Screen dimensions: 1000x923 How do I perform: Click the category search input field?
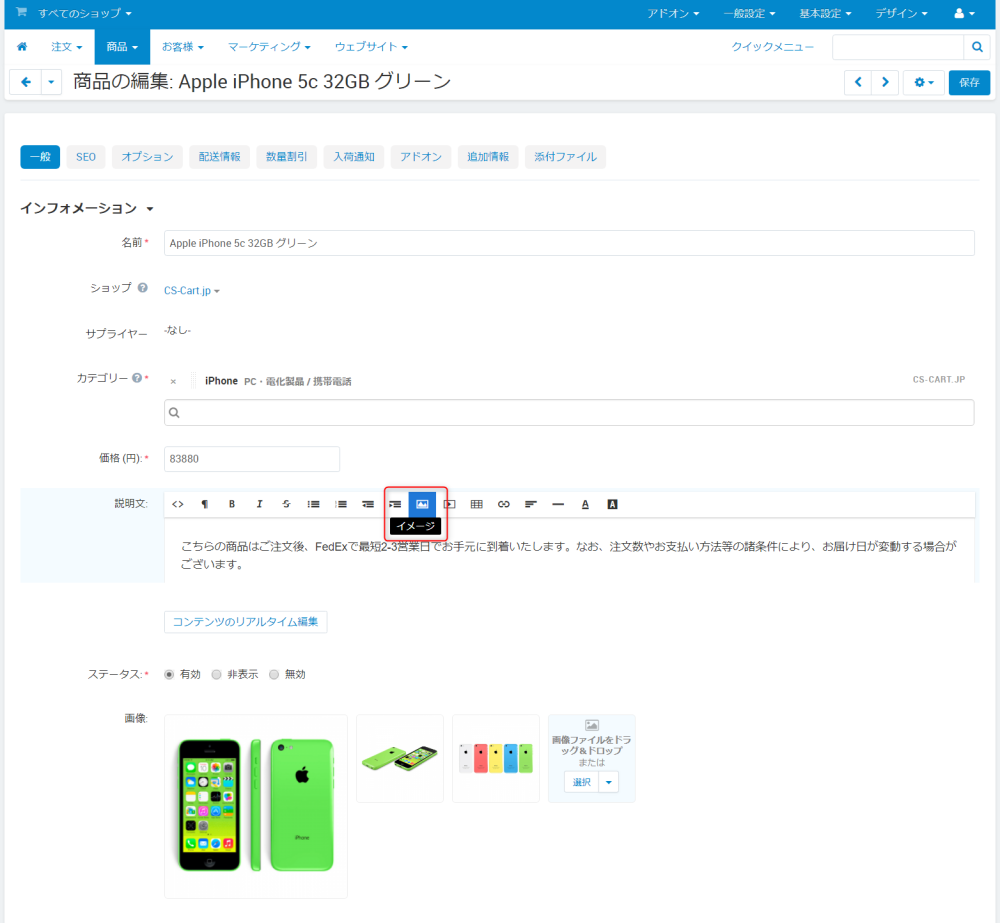pyautogui.click(x=569, y=413)
